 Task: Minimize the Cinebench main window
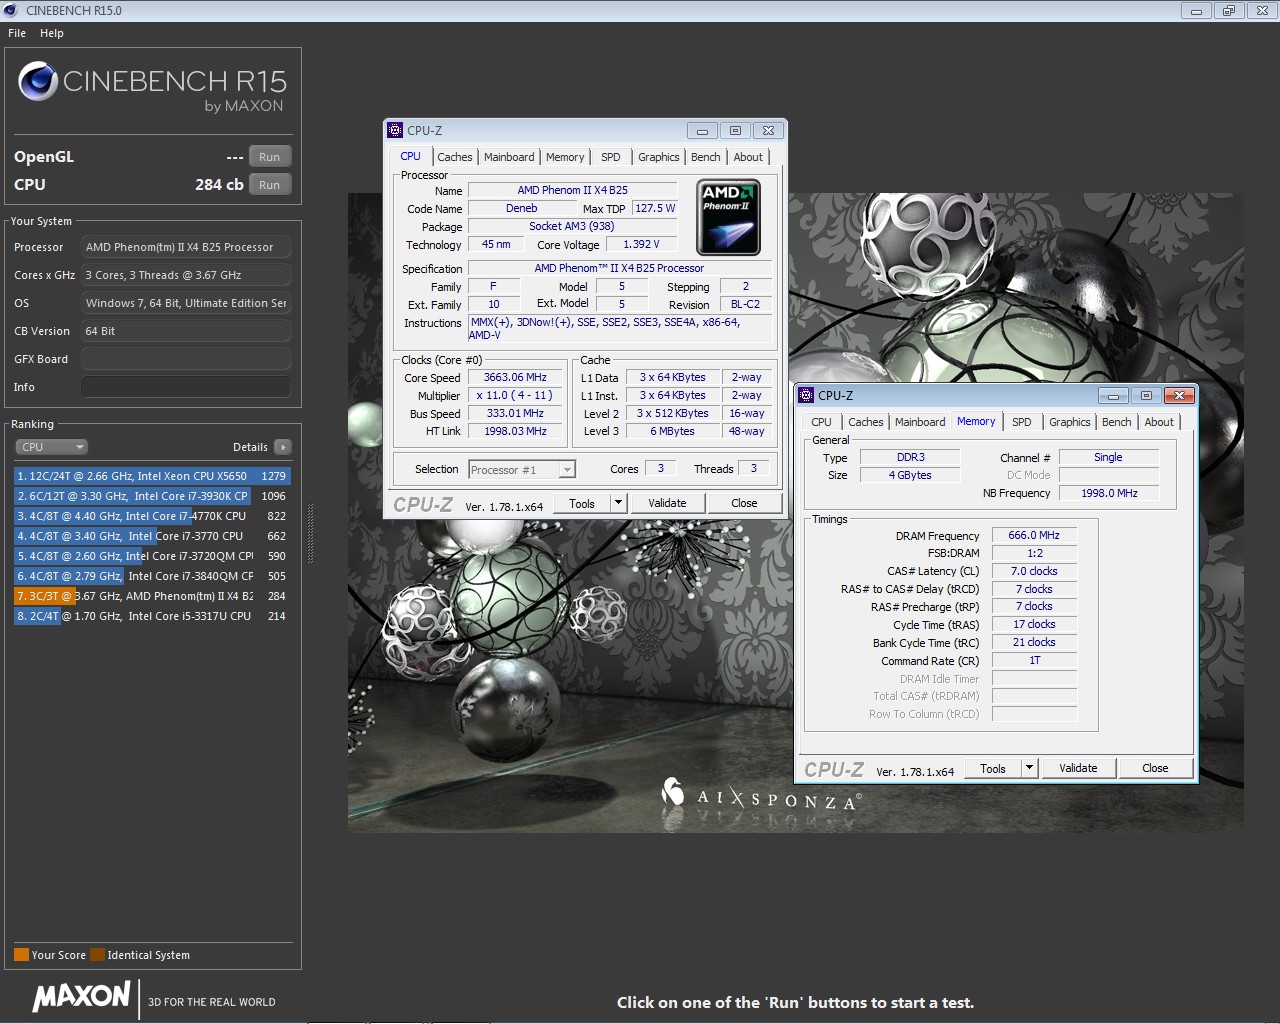pyautogui.click(x=1196, y=11)
